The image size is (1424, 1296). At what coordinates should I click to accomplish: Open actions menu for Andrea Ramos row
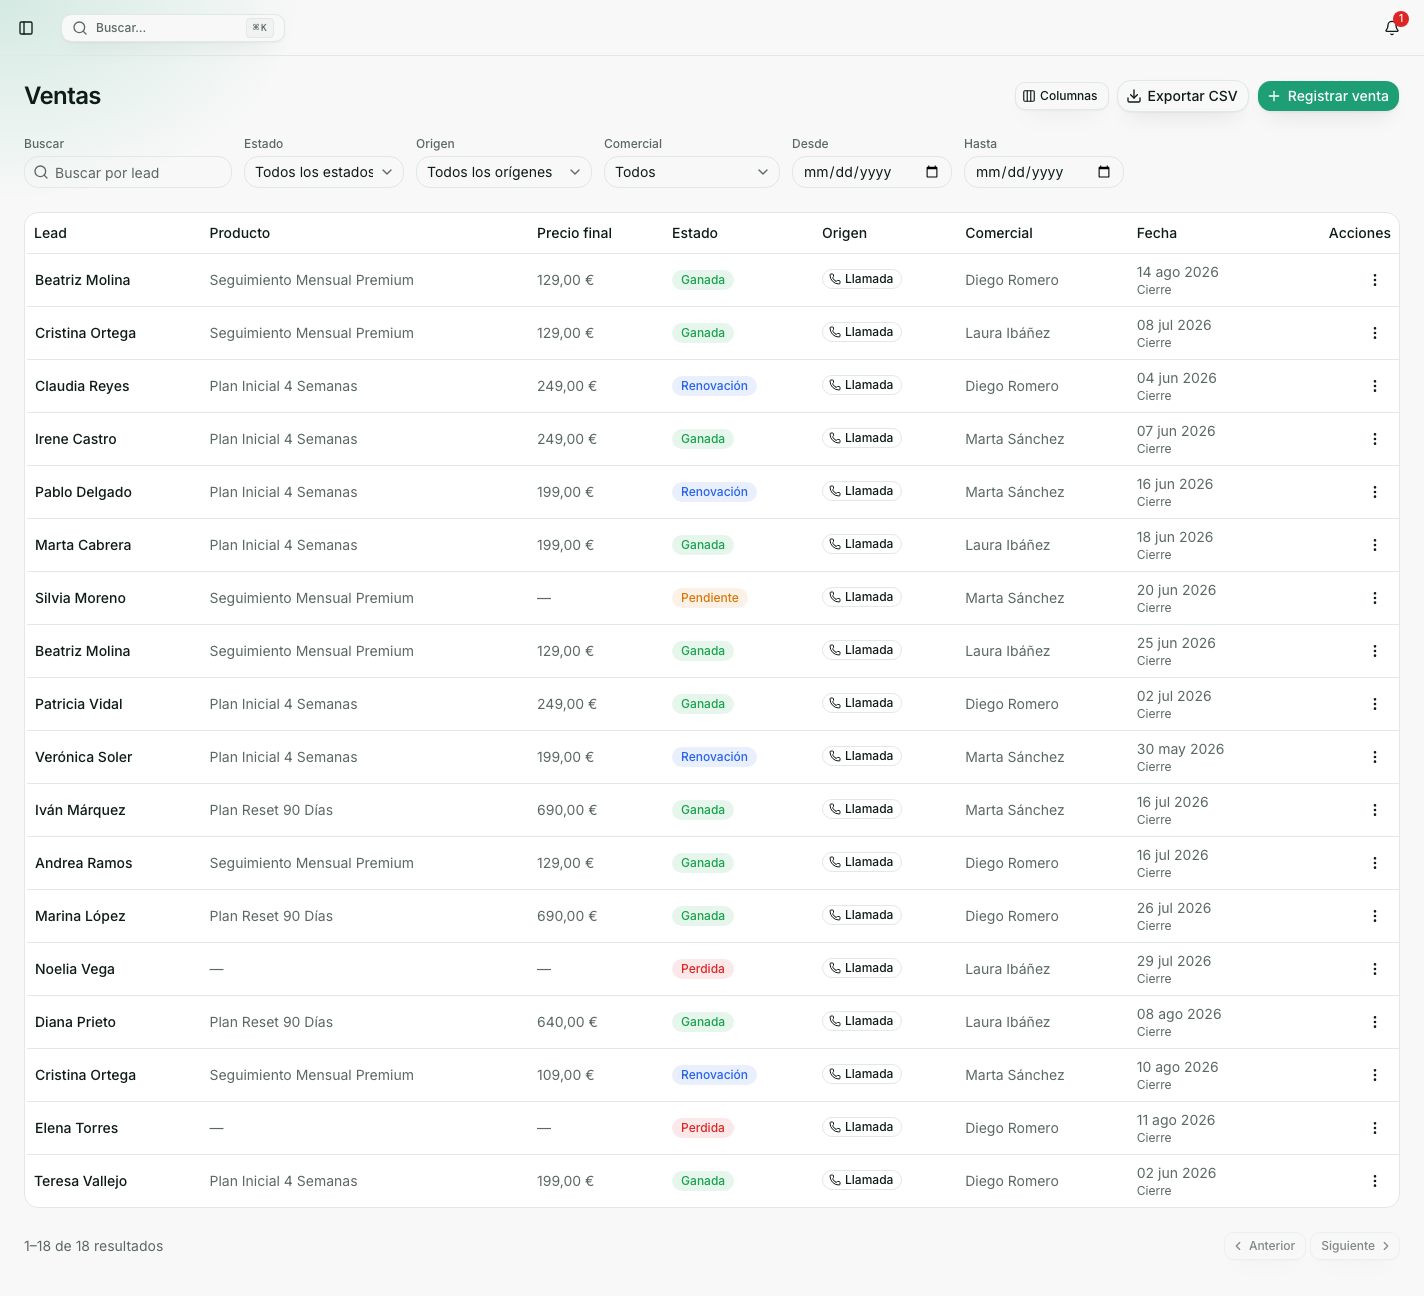(x=1375, y=863)
